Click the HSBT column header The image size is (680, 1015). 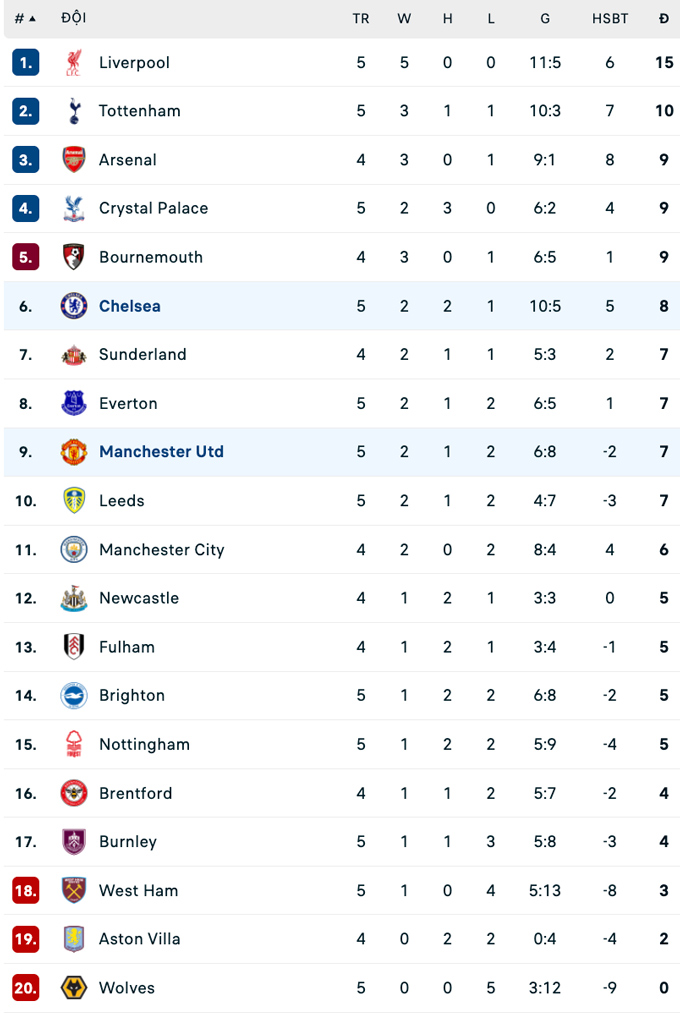(x=610, y=18)
